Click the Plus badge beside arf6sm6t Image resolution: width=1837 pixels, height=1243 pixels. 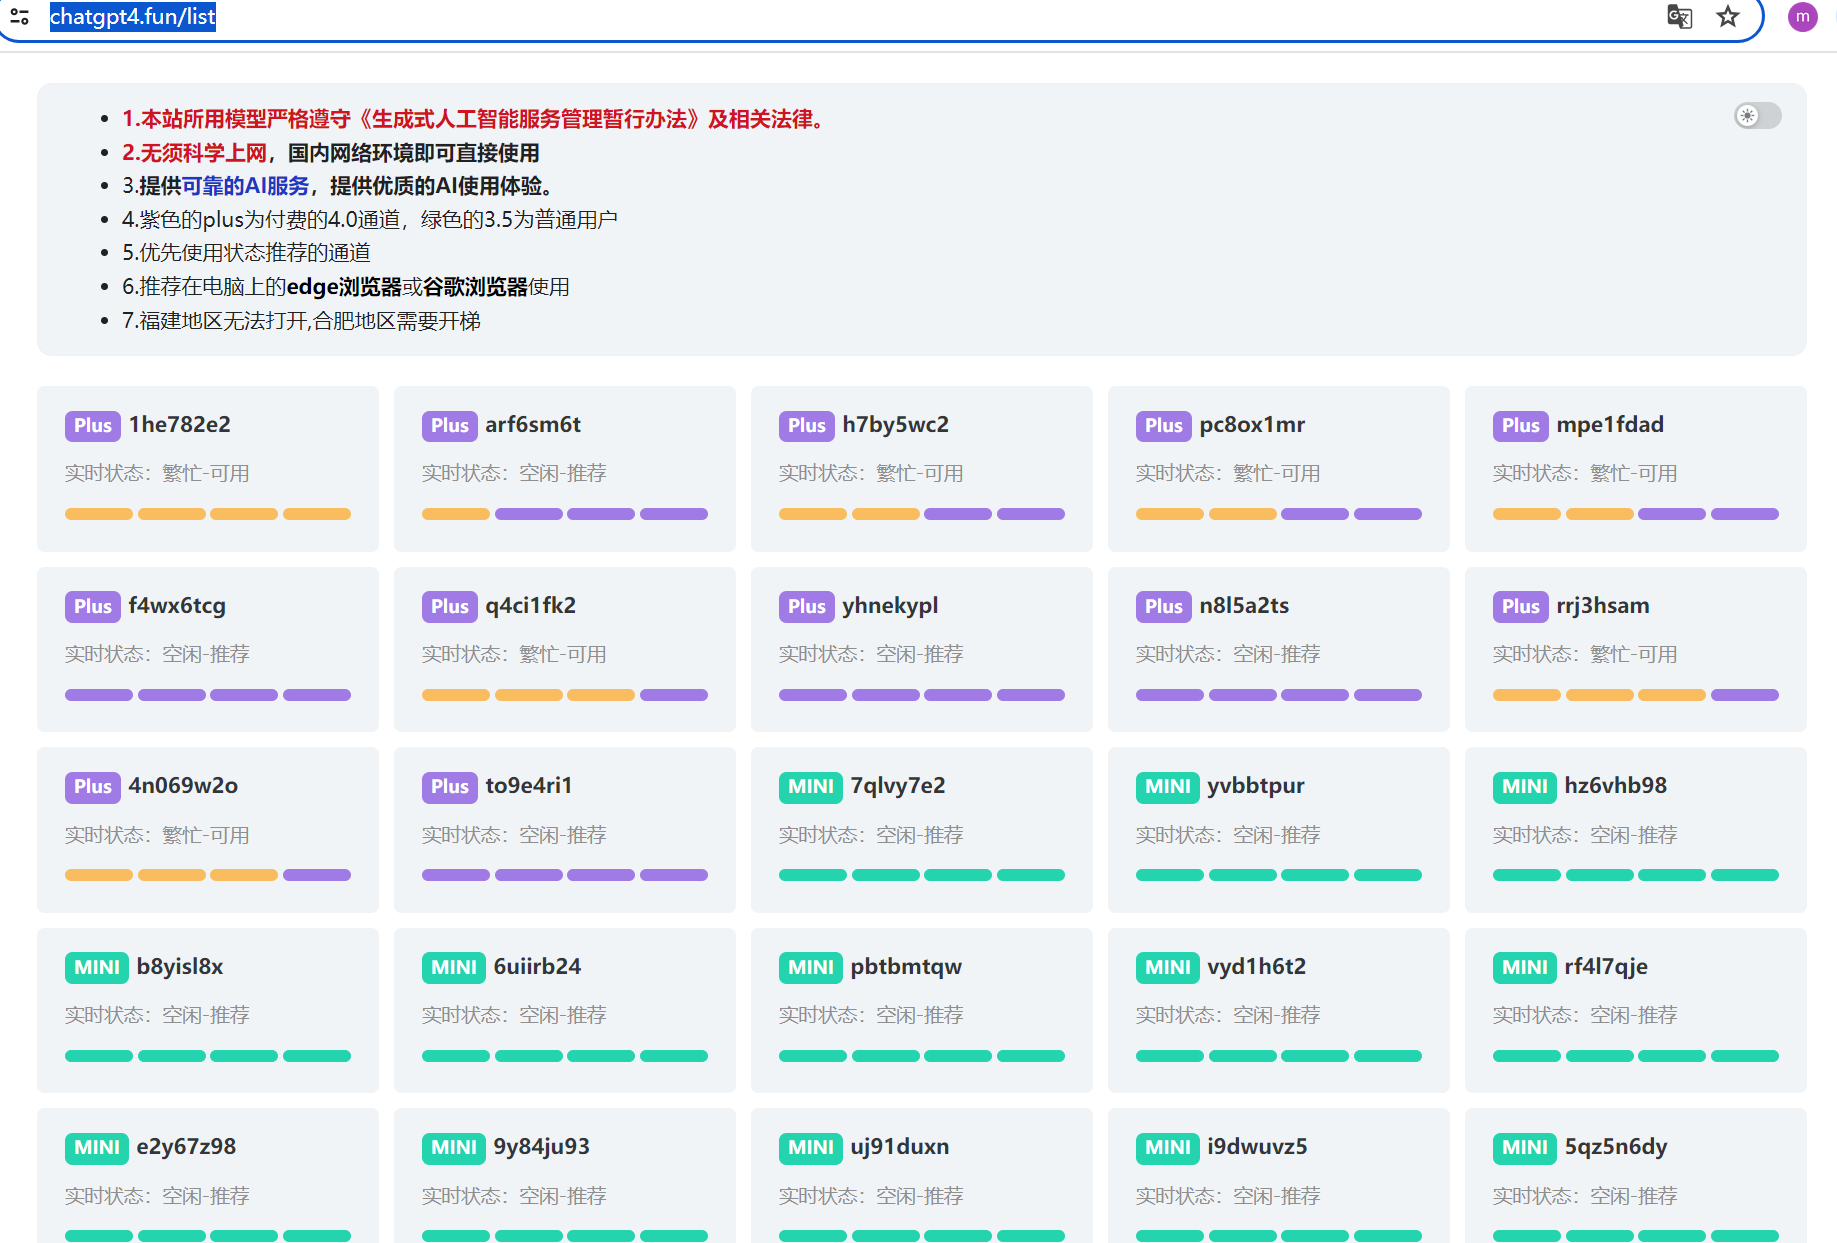click(450, 426)
